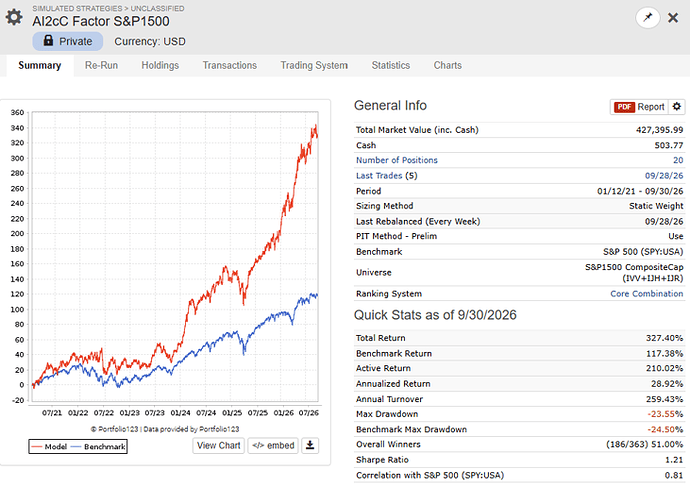Click the position count value 20
Viewport: 690px width, 487px height.
pyautogui.click(x=678, y=160)
